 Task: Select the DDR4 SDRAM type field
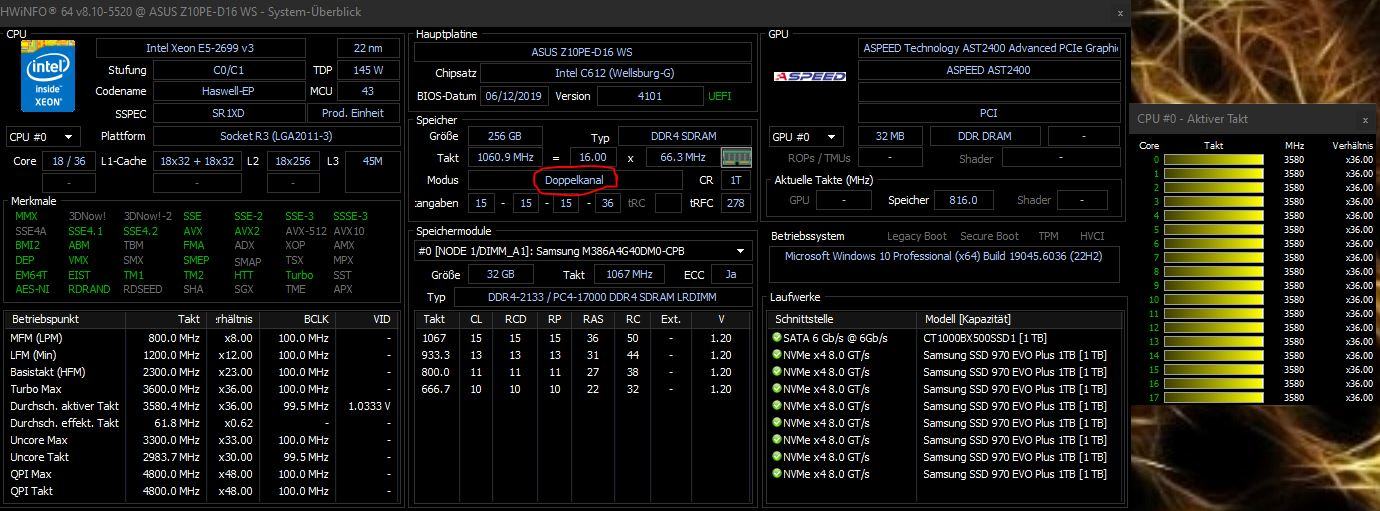(682, 136)
